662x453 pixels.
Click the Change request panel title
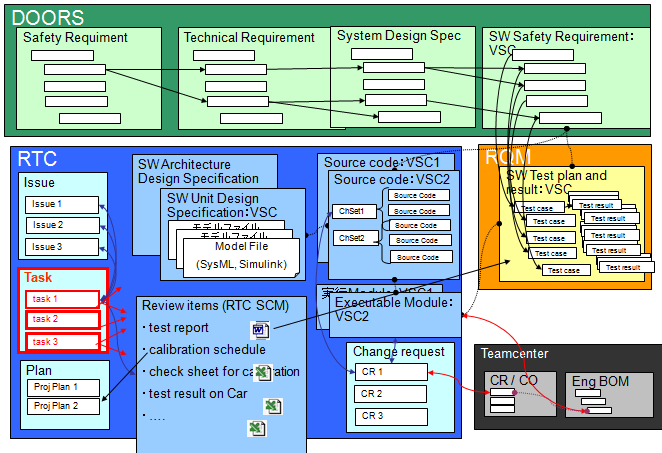click(399, 351)
